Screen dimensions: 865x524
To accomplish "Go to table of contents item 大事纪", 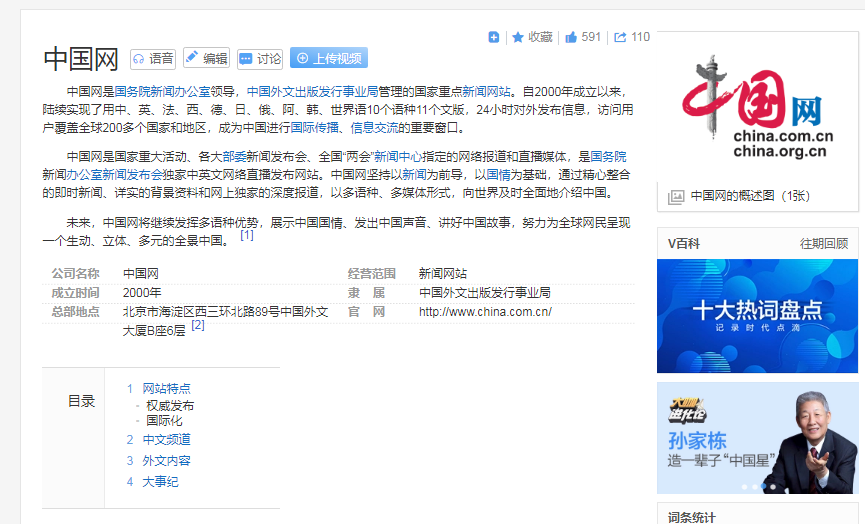I will coord(161,482).
